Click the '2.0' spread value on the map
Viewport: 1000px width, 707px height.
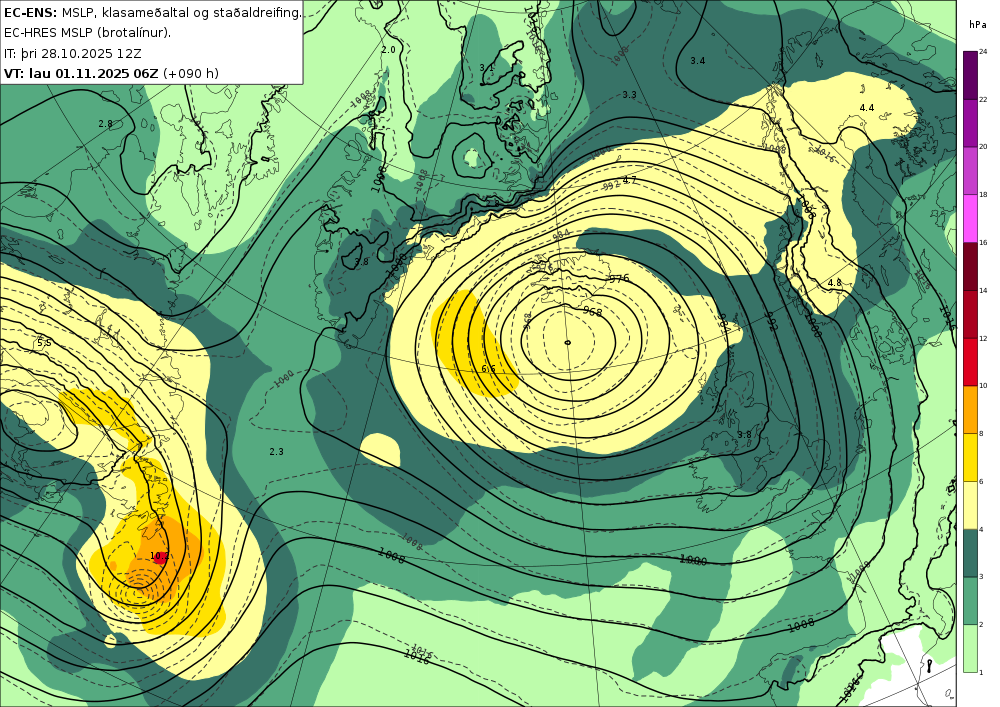point(388,50)
